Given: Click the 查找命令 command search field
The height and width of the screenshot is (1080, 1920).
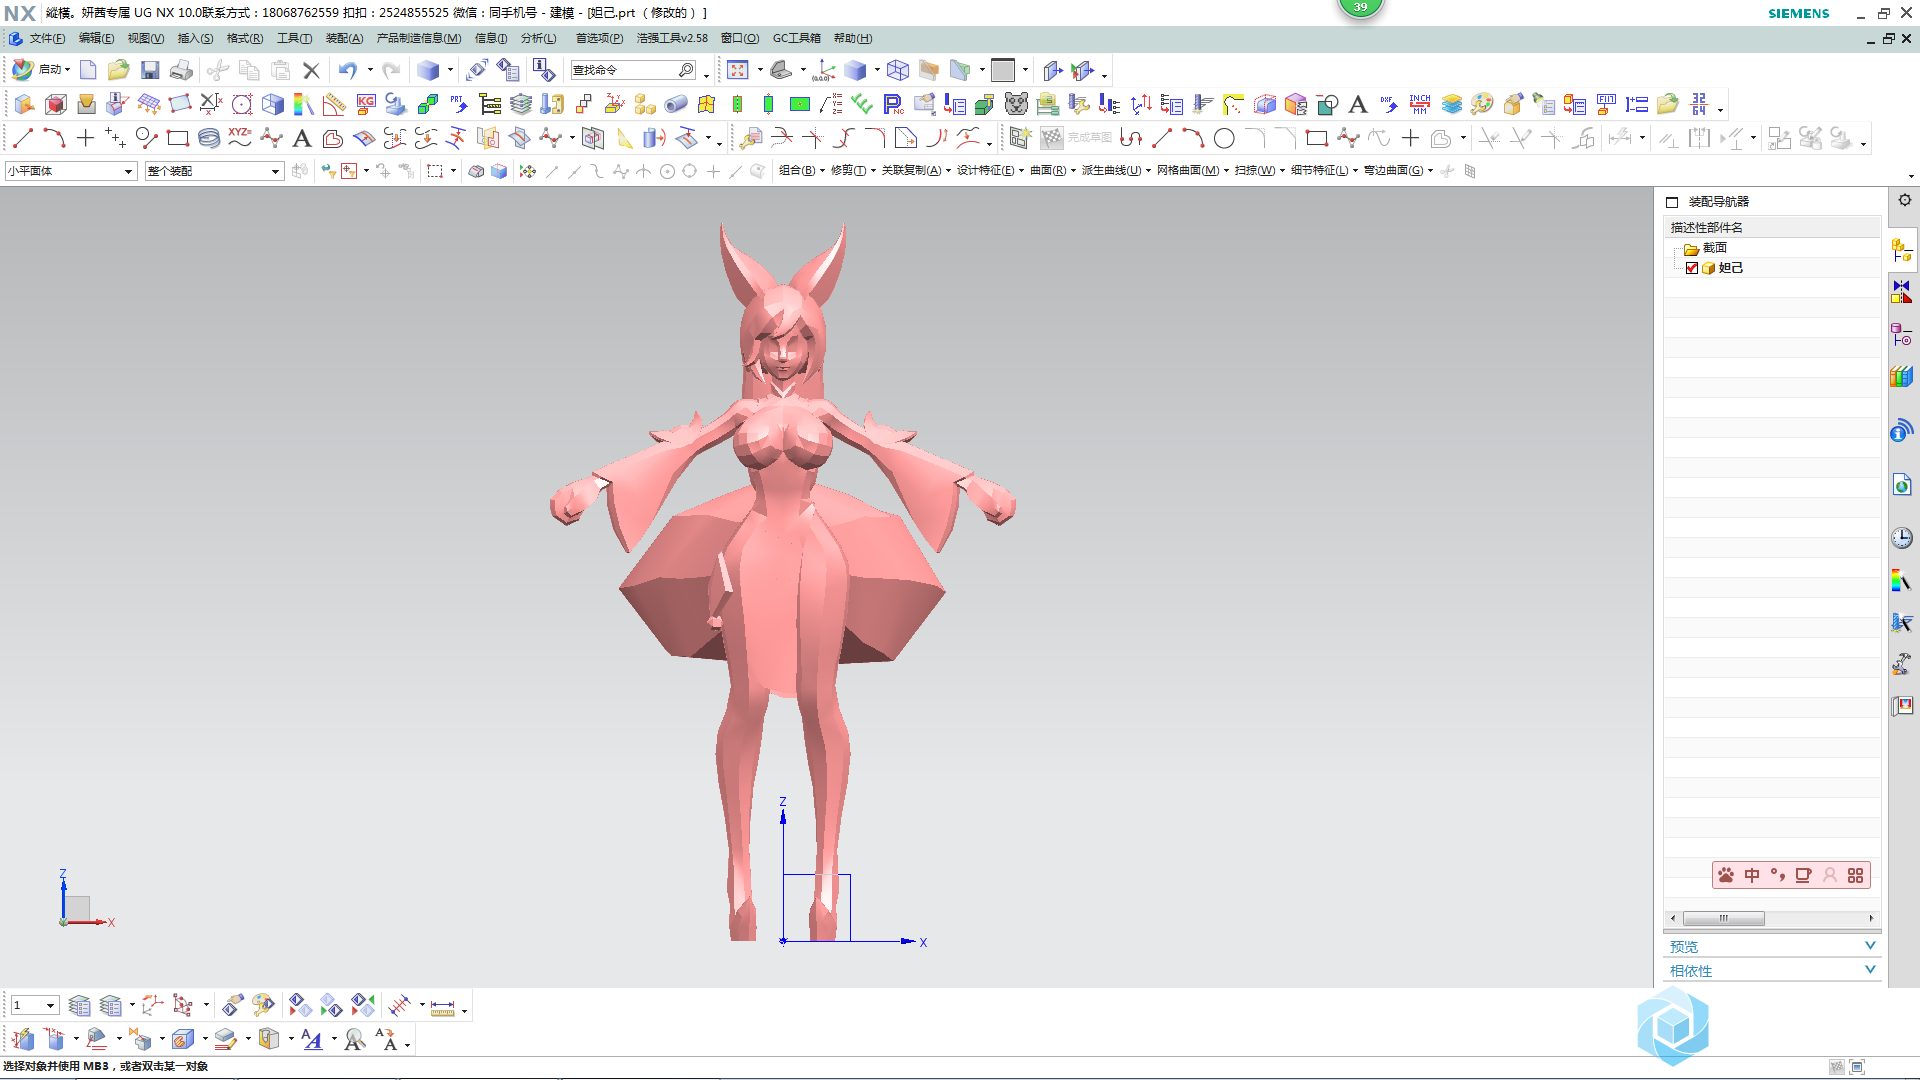Looking at the screenshot, I should coord(633,70).
